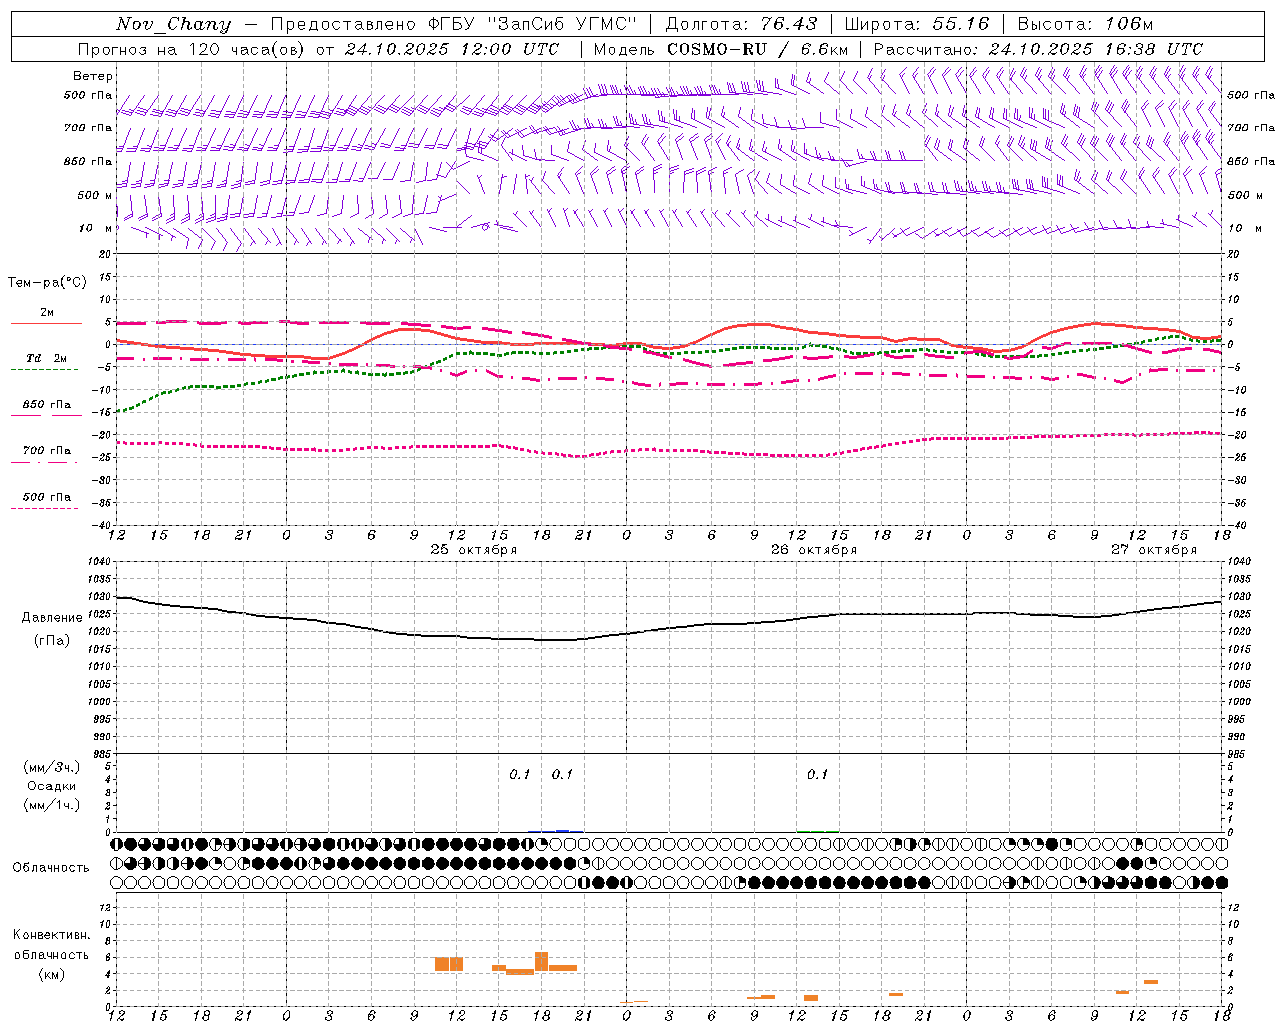Select the Осадки label

pos(51,786)
